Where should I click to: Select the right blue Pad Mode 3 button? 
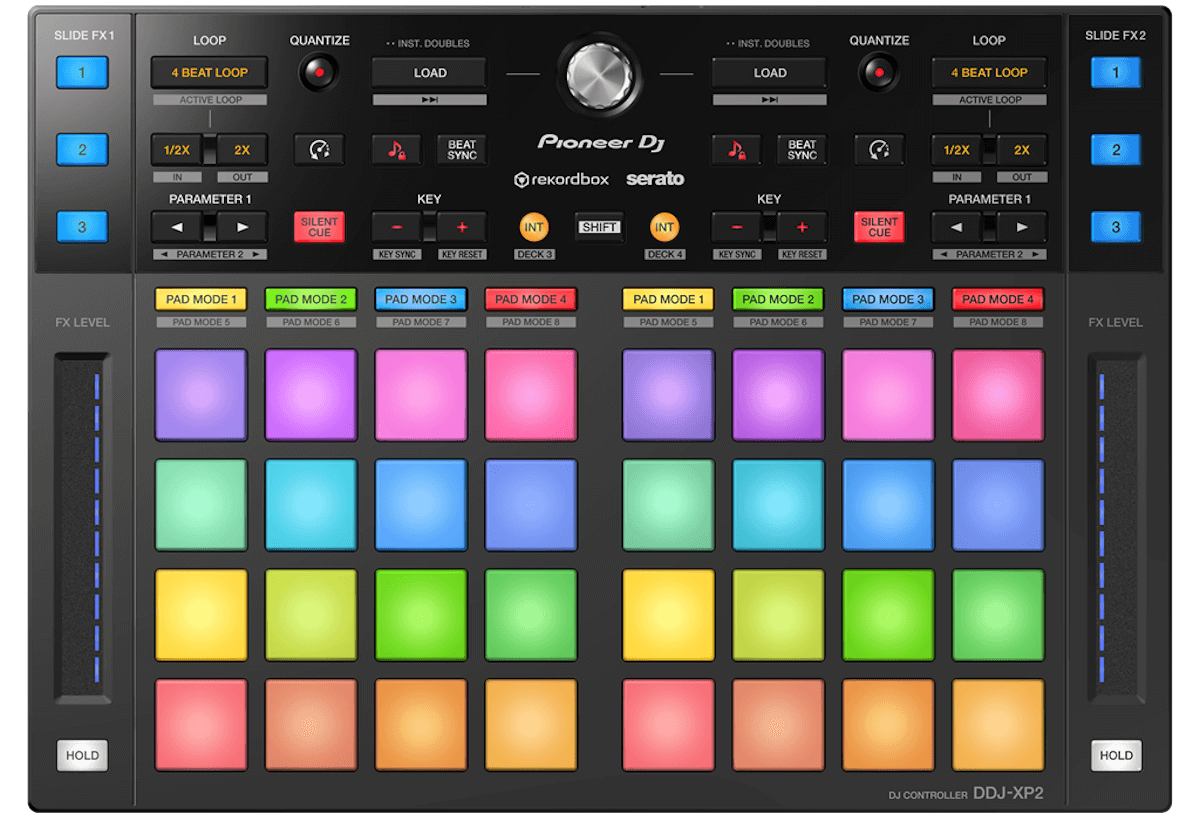point(887,299)
